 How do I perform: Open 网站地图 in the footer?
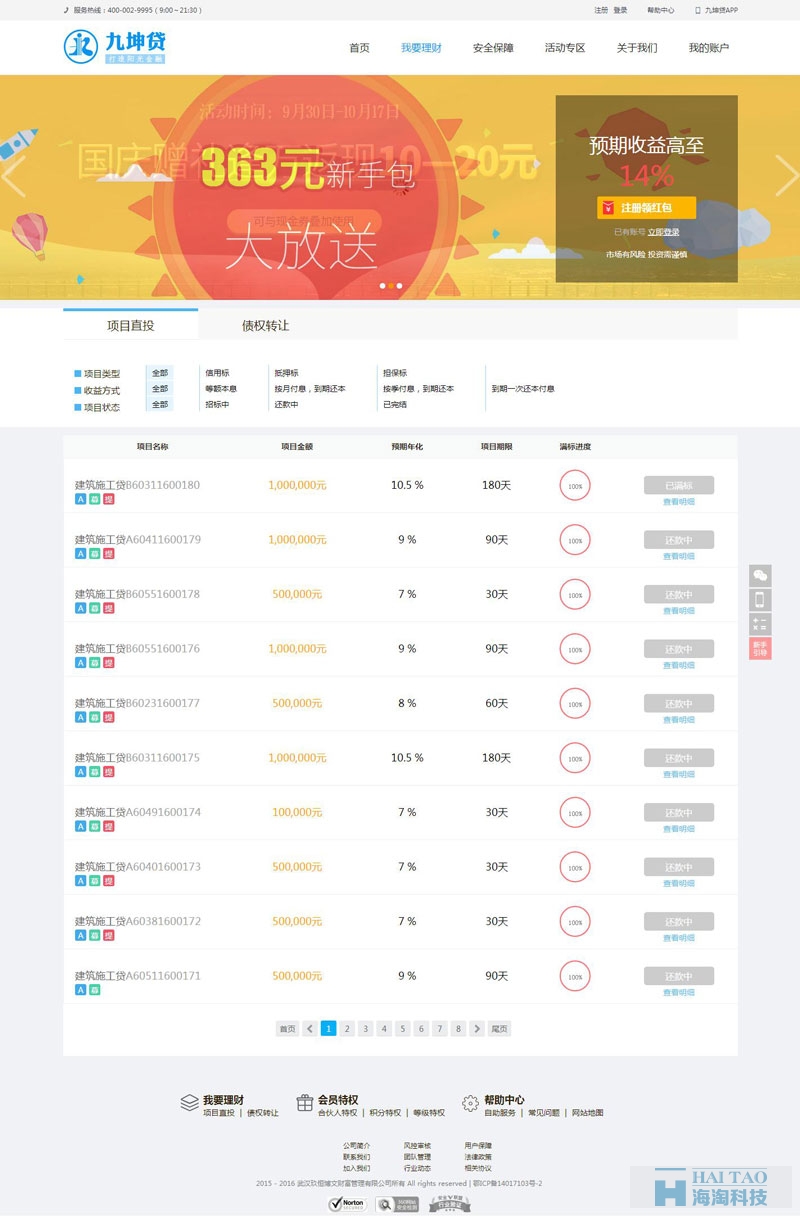coord(588,1113)
